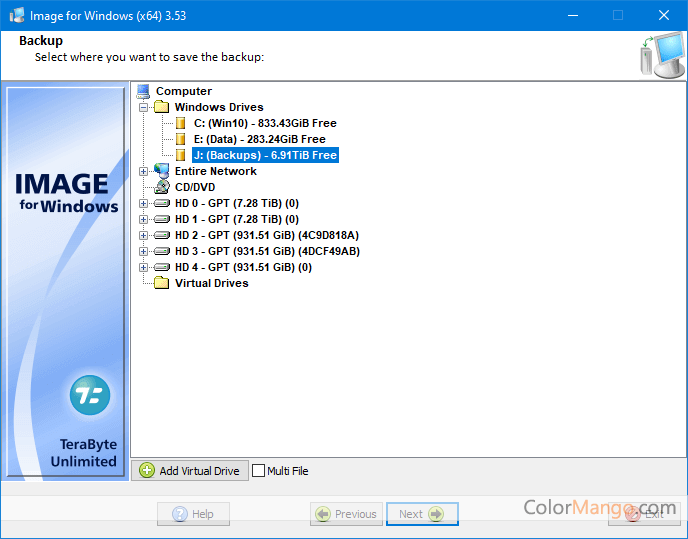This screenshot has width=688, height=539.
Task: Click the C: (Win10) drive icon
Action: pyautogui.click(x=181, y=123)
